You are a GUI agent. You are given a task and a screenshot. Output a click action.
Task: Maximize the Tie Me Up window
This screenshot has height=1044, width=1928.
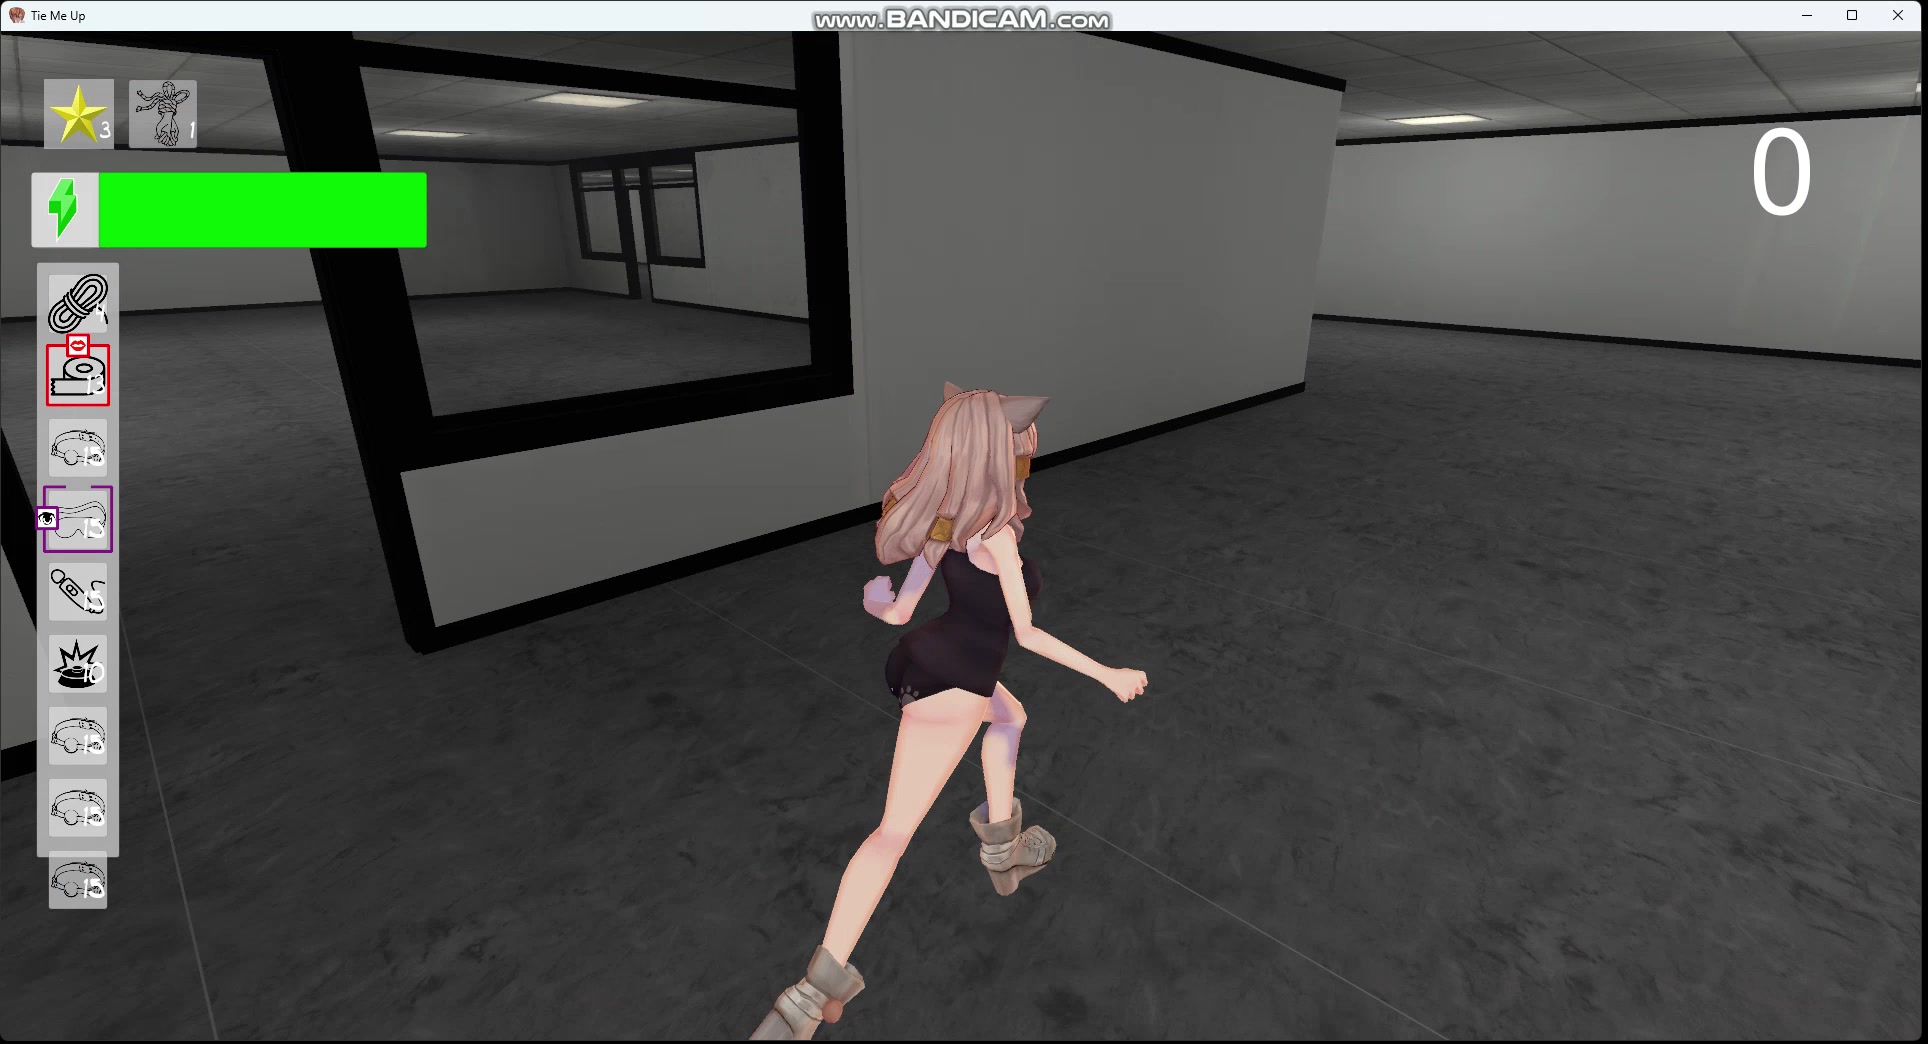point(1852,15)
